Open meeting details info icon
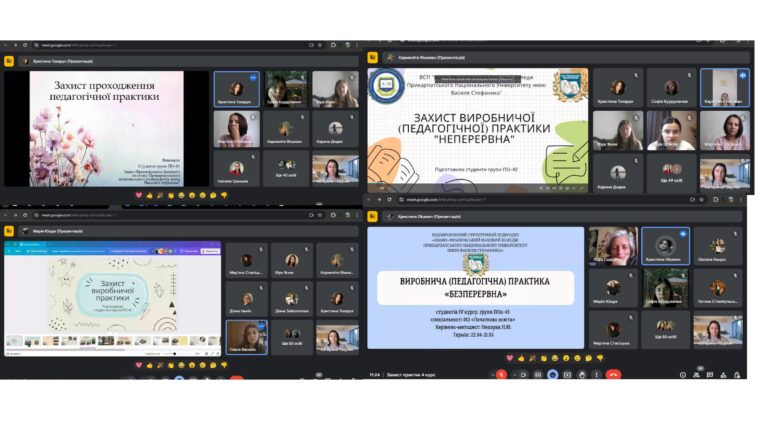This screenshot has width=768, height=432. 683,375
